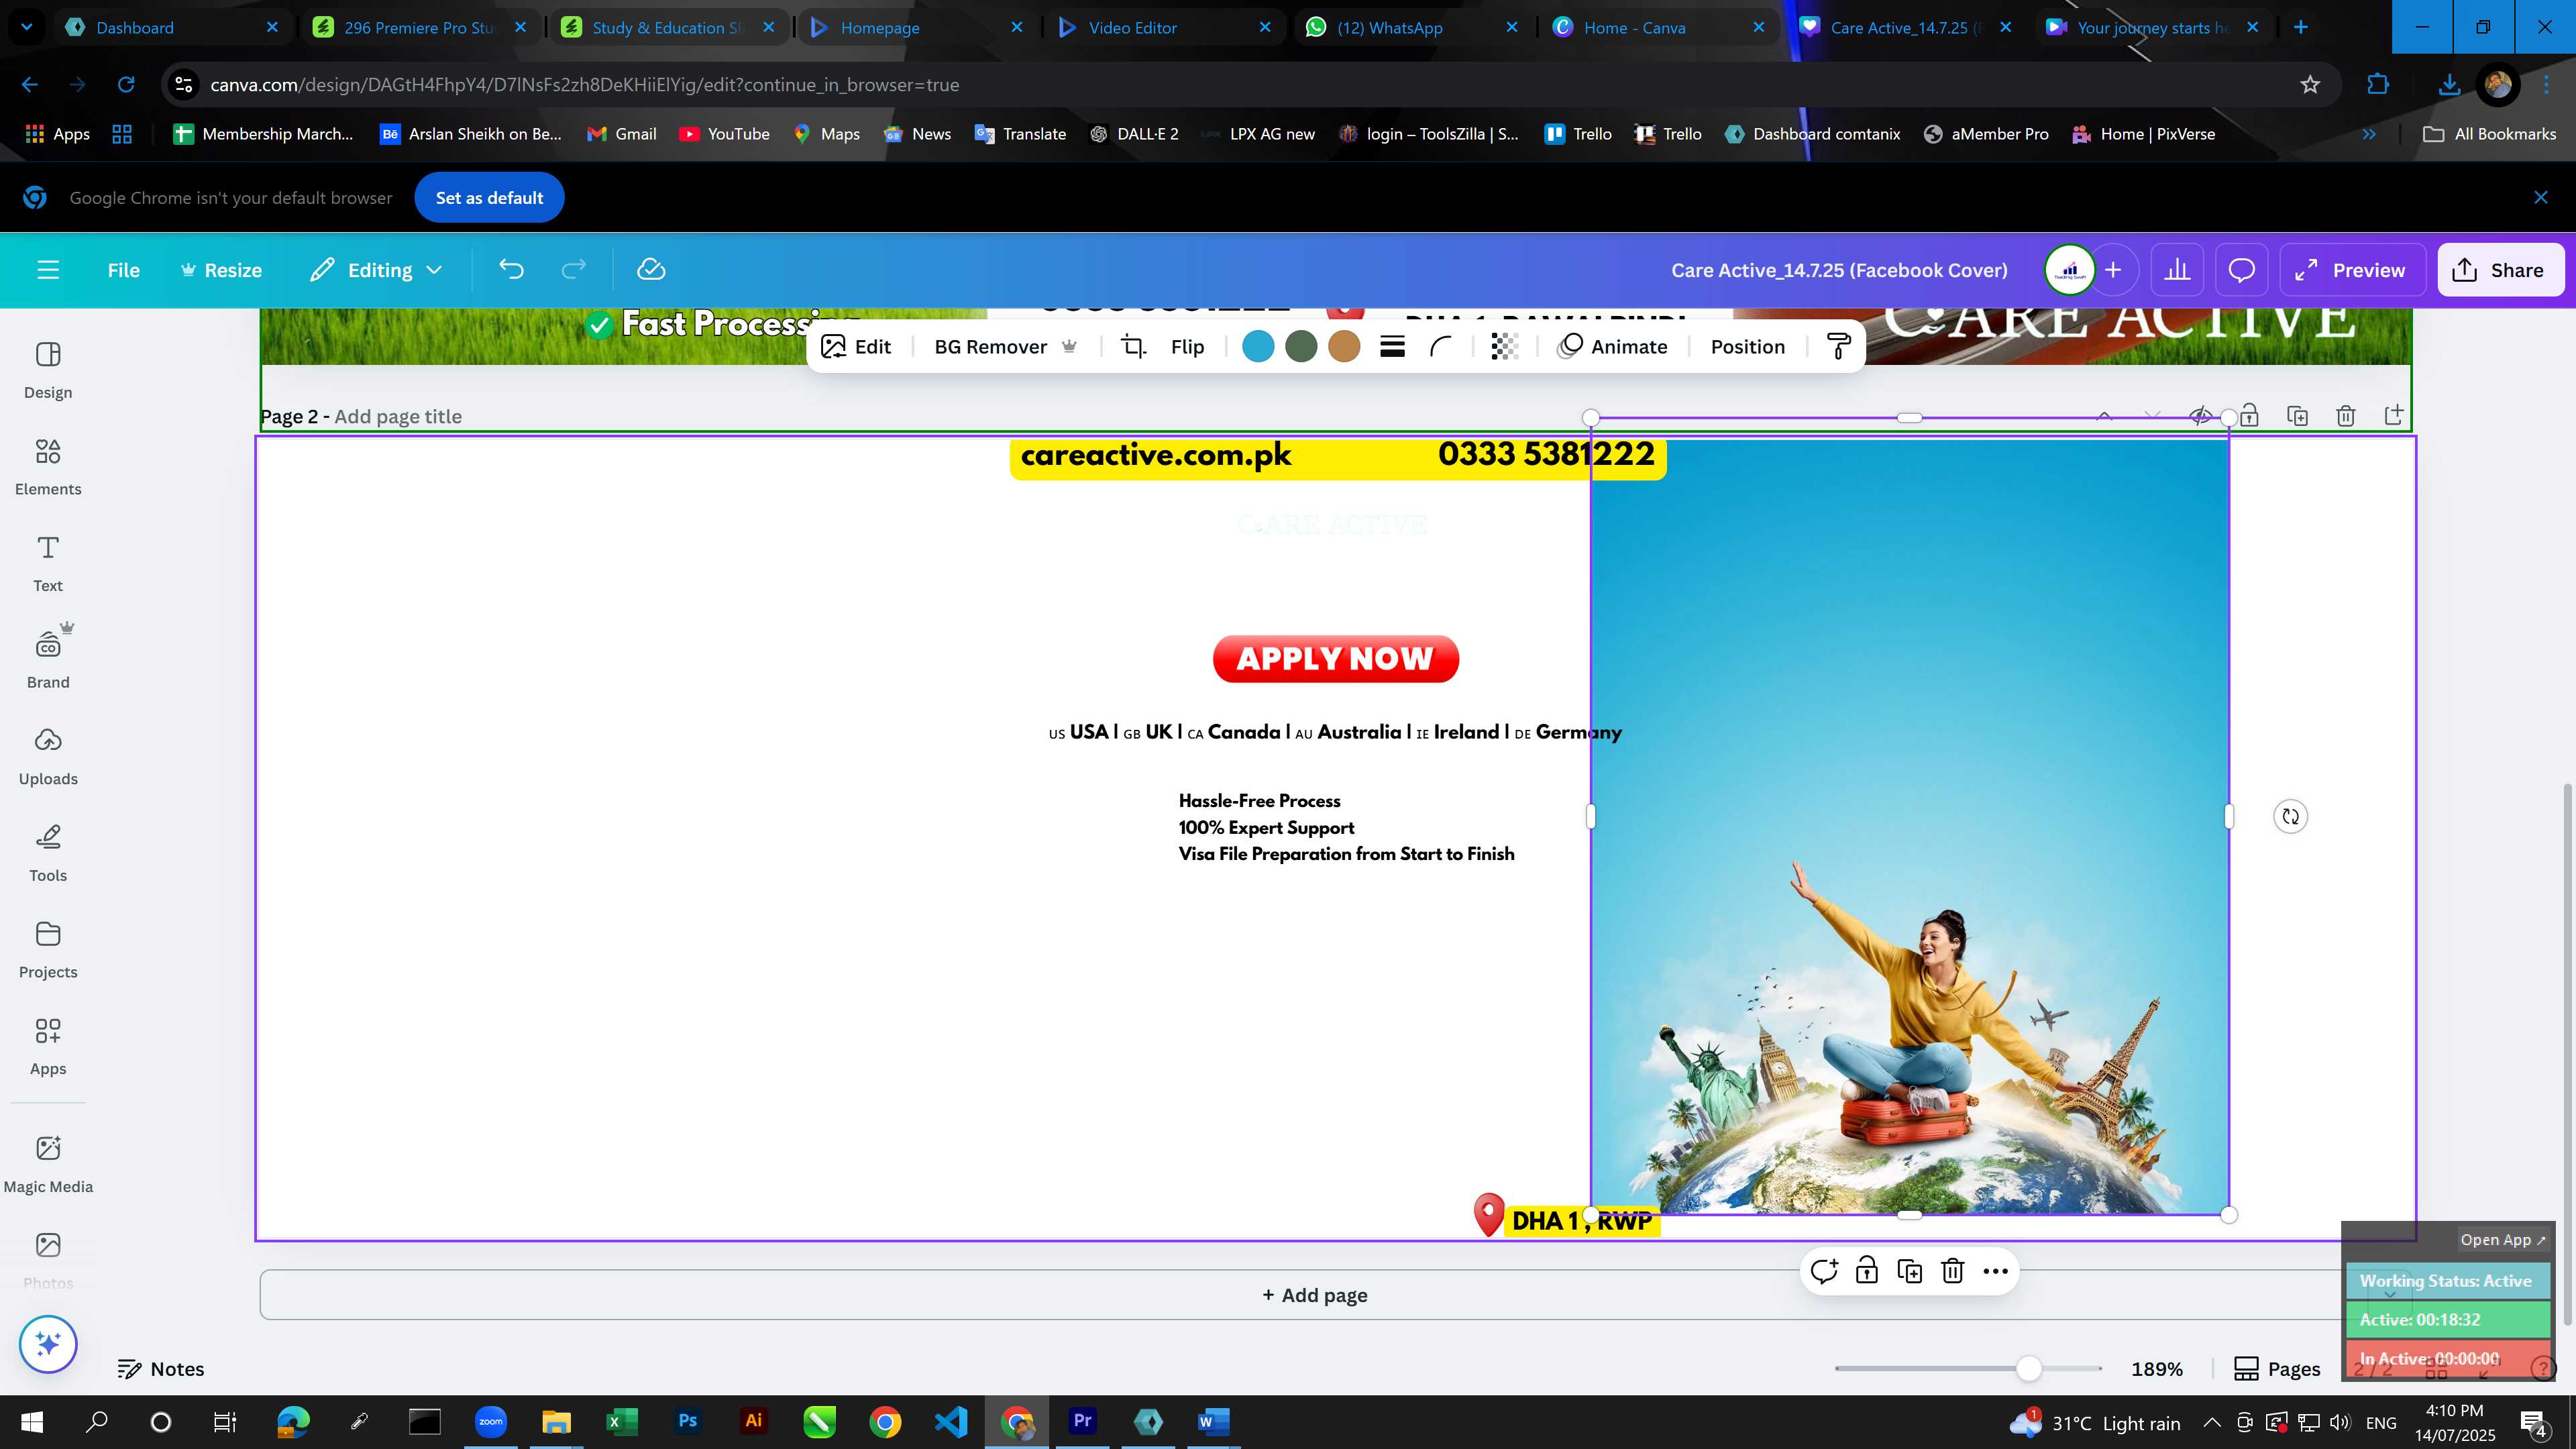The width and height of the screenshot is (2576, 1449).
Task: Delete the selected image from floating toolbar
Action: pos(1953,1271)
